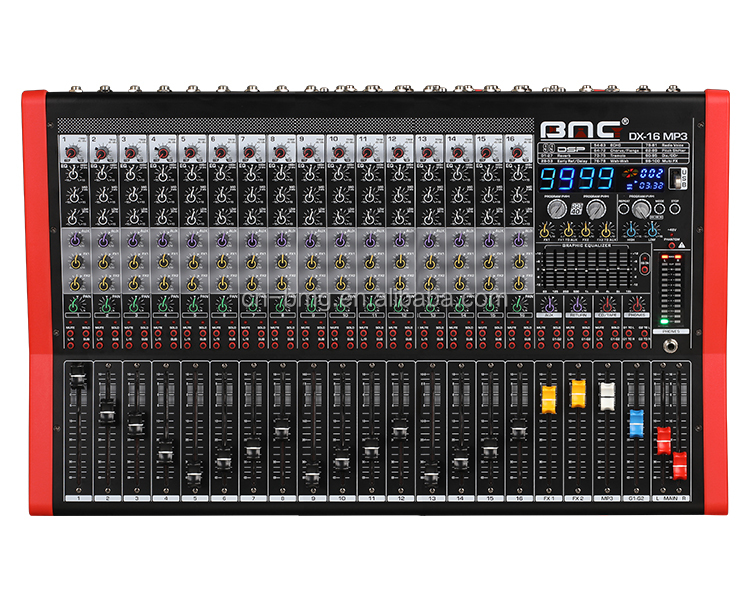750x600 pixels.
Task: Adjust the purple RETURN master knob
Action: point(578,304)
